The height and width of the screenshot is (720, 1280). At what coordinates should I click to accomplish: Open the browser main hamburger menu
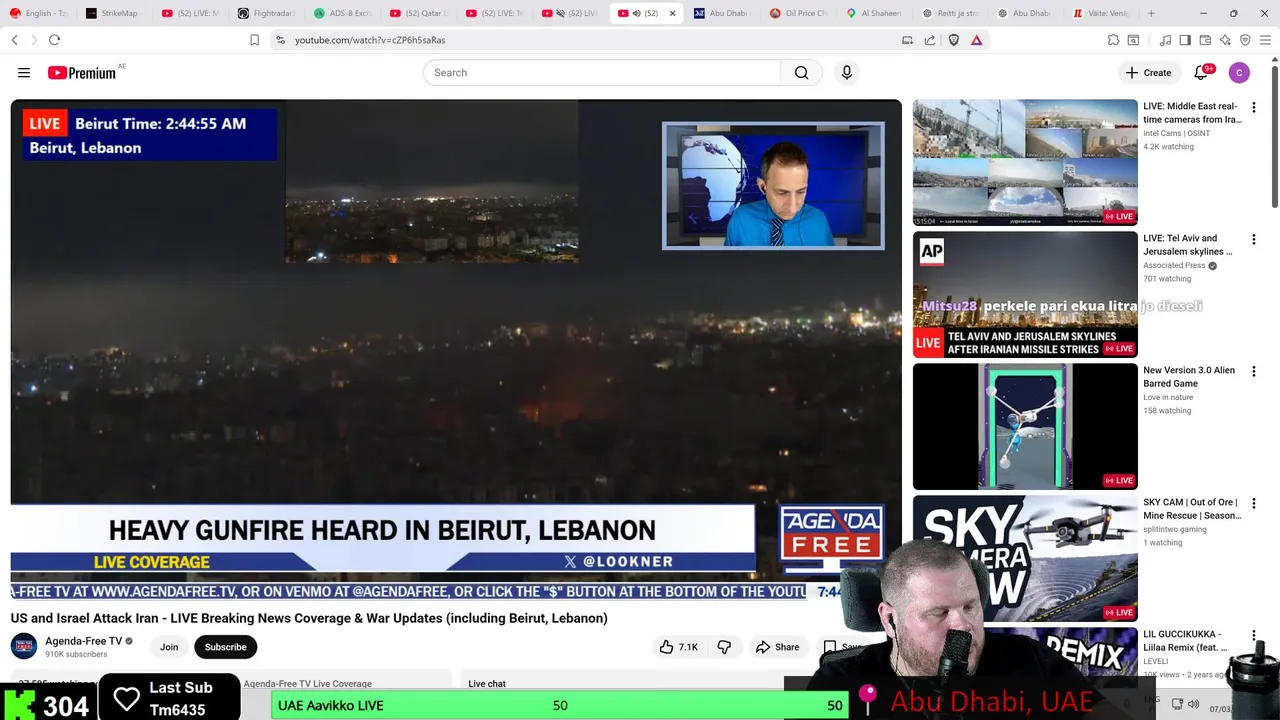pyautogui.click(x=1266, y=40)
